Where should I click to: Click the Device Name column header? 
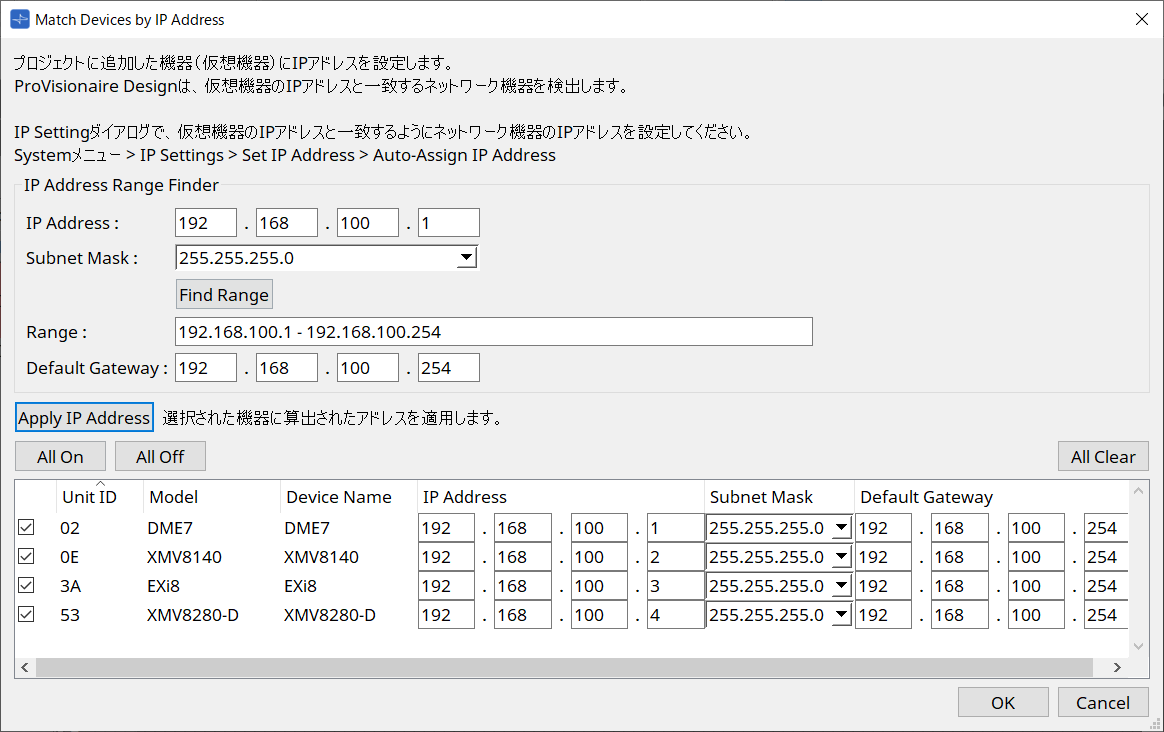(349, 497)
